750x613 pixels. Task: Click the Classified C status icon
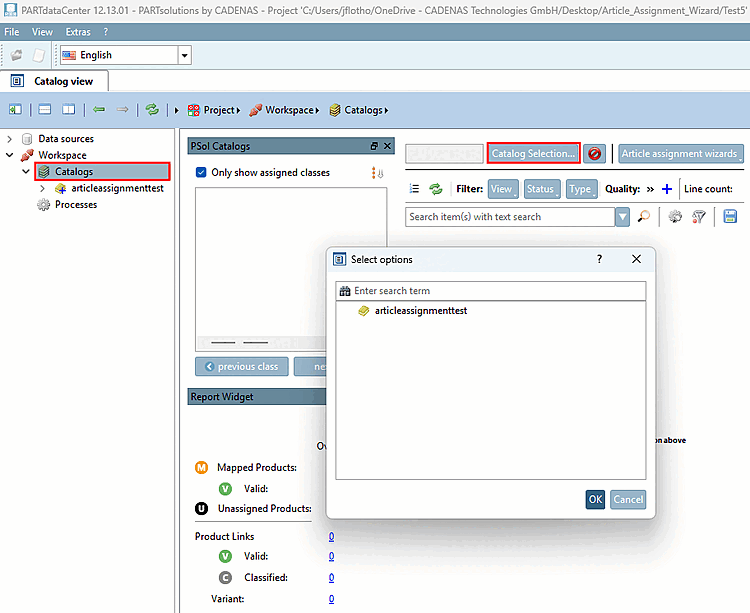(x=225, y=578)
